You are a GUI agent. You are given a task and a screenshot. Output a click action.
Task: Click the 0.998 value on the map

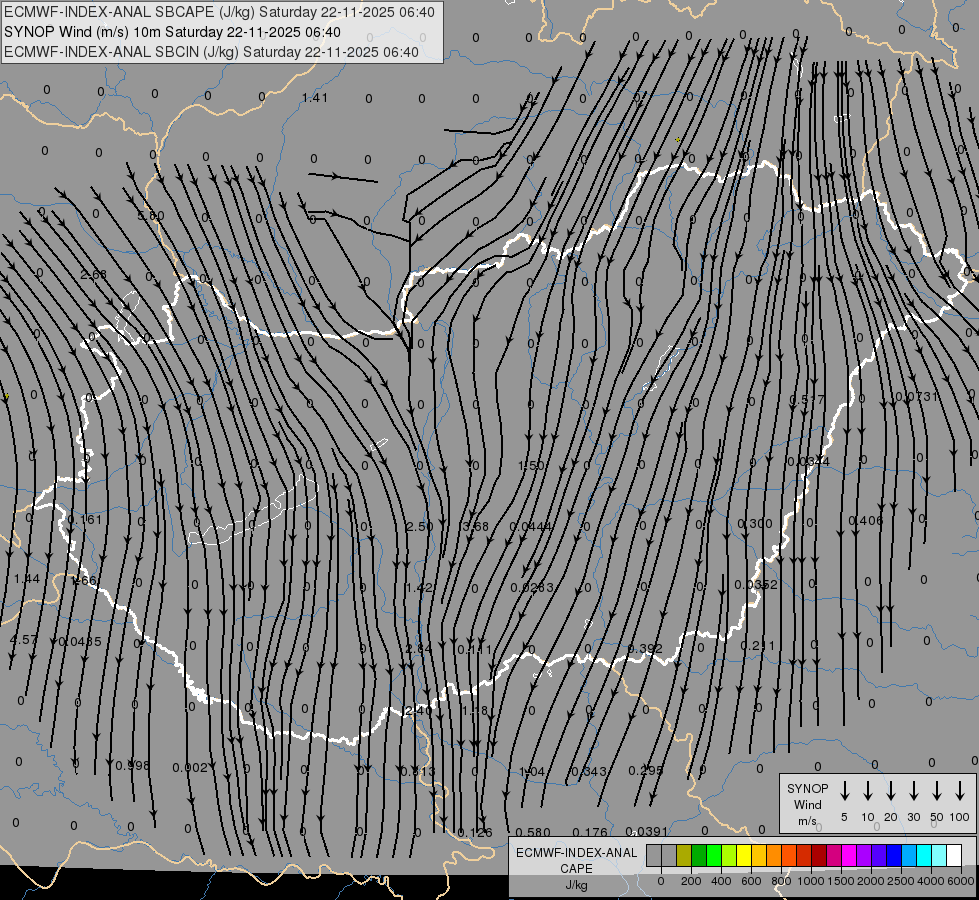point(132,765)
